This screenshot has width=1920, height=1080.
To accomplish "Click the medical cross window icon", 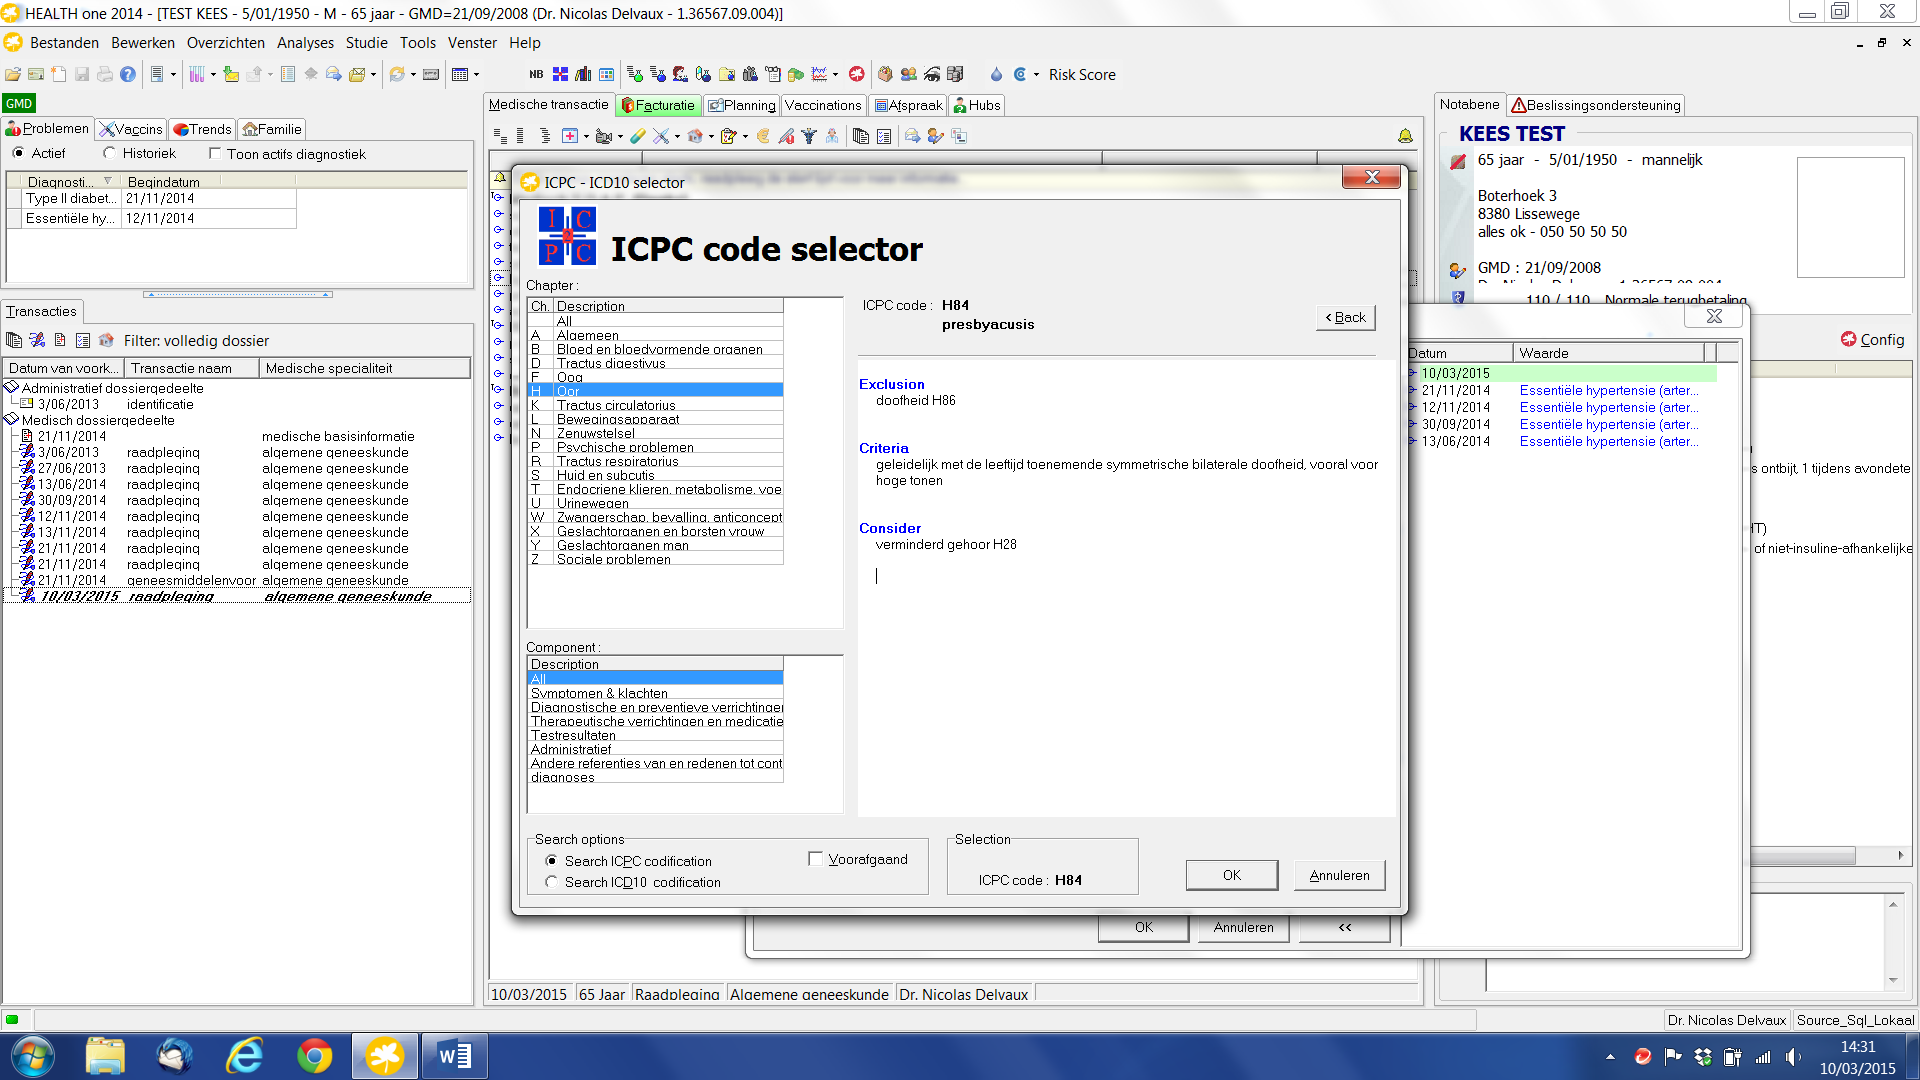I will tap(570, 136).
